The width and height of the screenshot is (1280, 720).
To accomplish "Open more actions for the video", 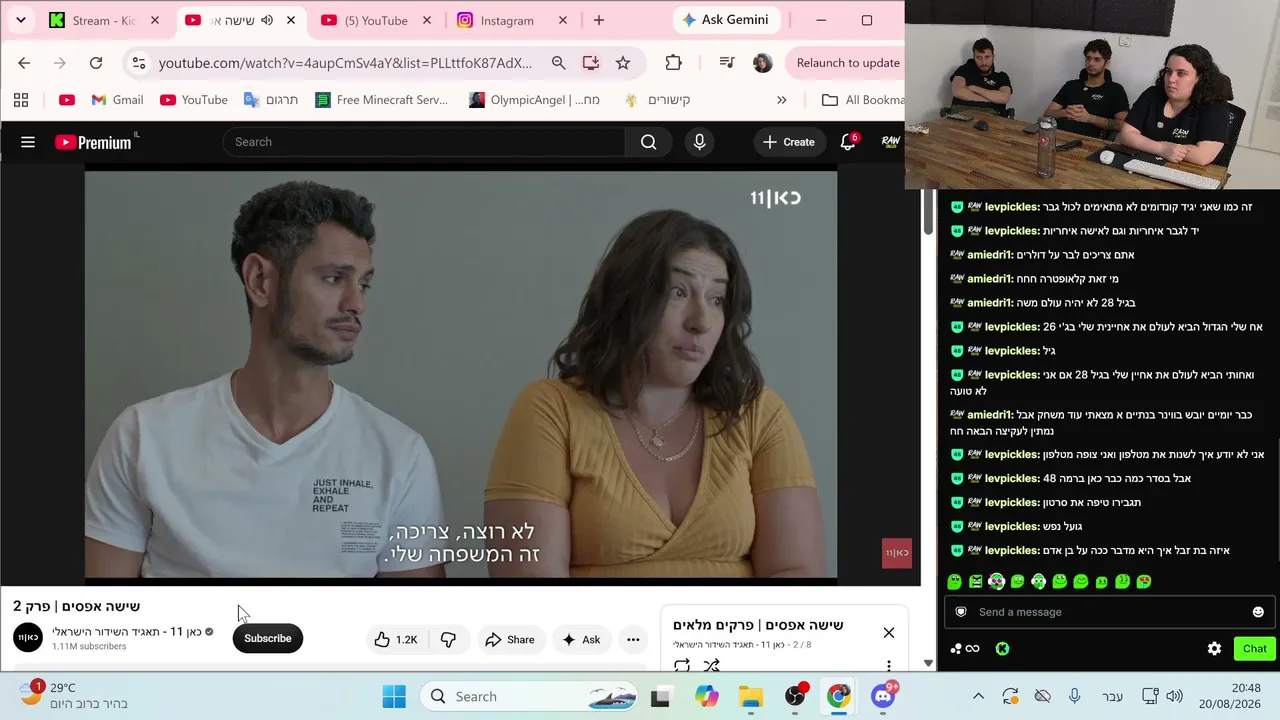I will (x=633, y=640).
